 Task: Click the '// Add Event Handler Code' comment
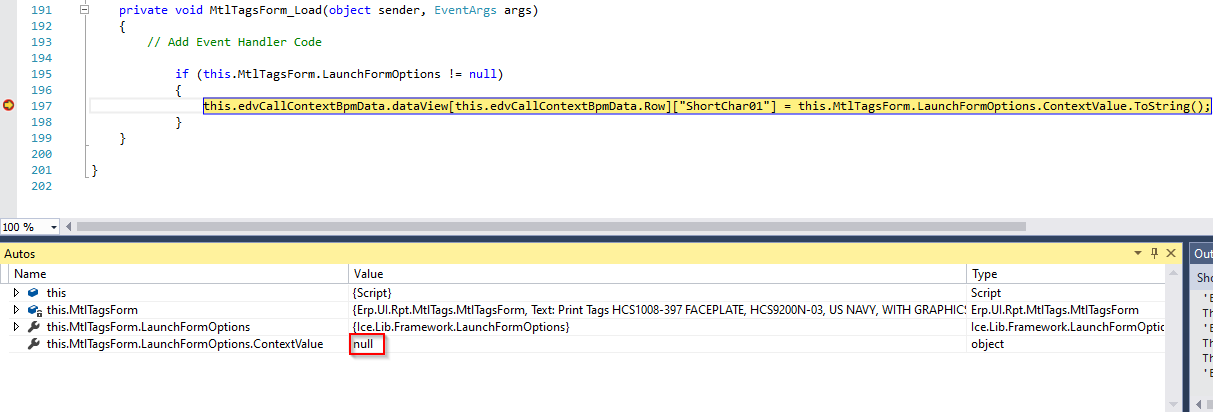click(x=234, y=42)
